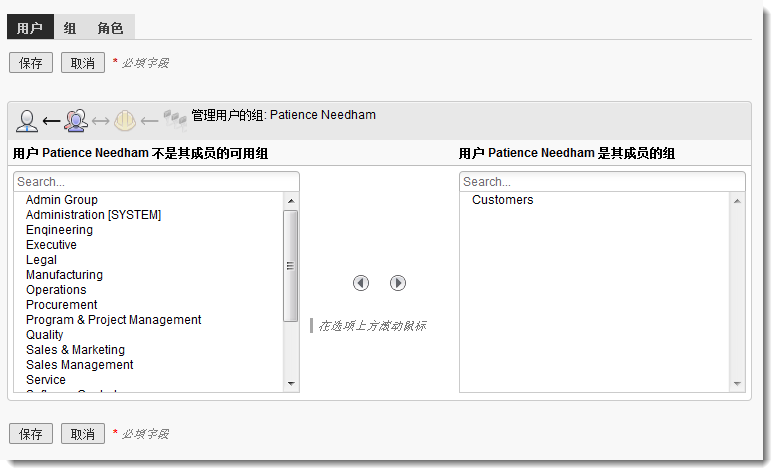Focus the member groups Search field

[x=602, y=182]
